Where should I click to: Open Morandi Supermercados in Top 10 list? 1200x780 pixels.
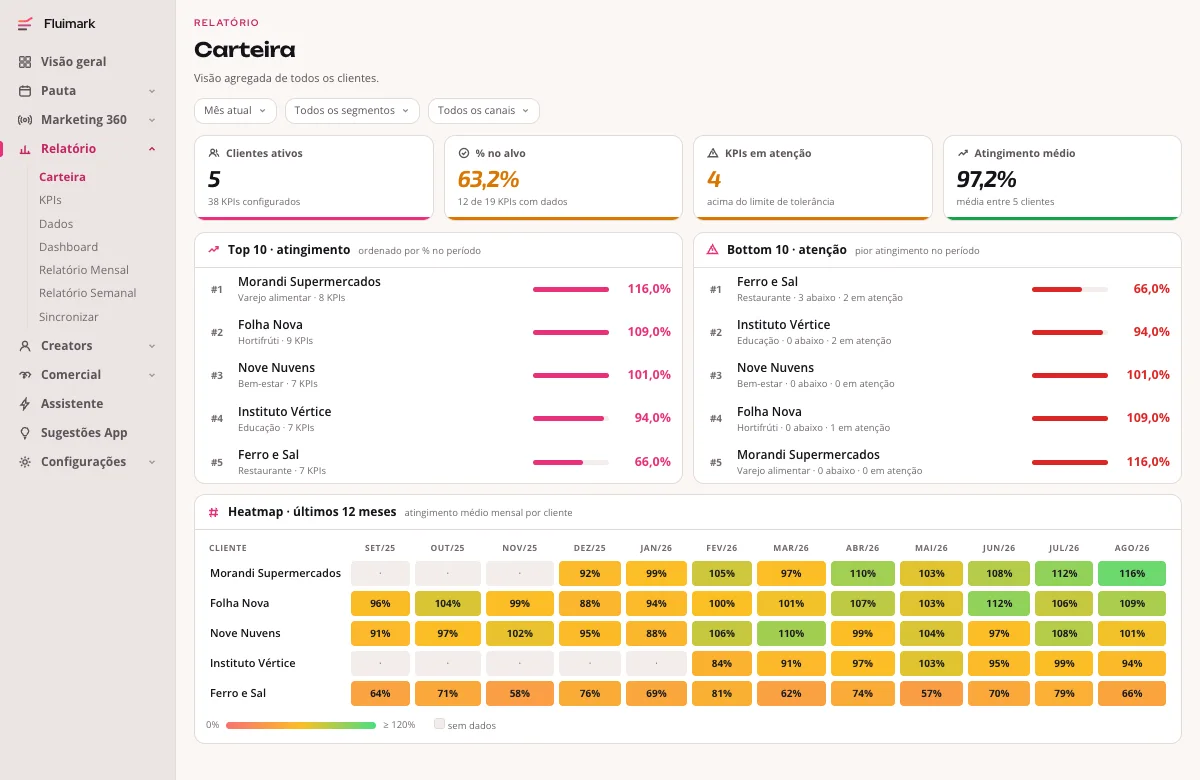(x=438, y=289)
